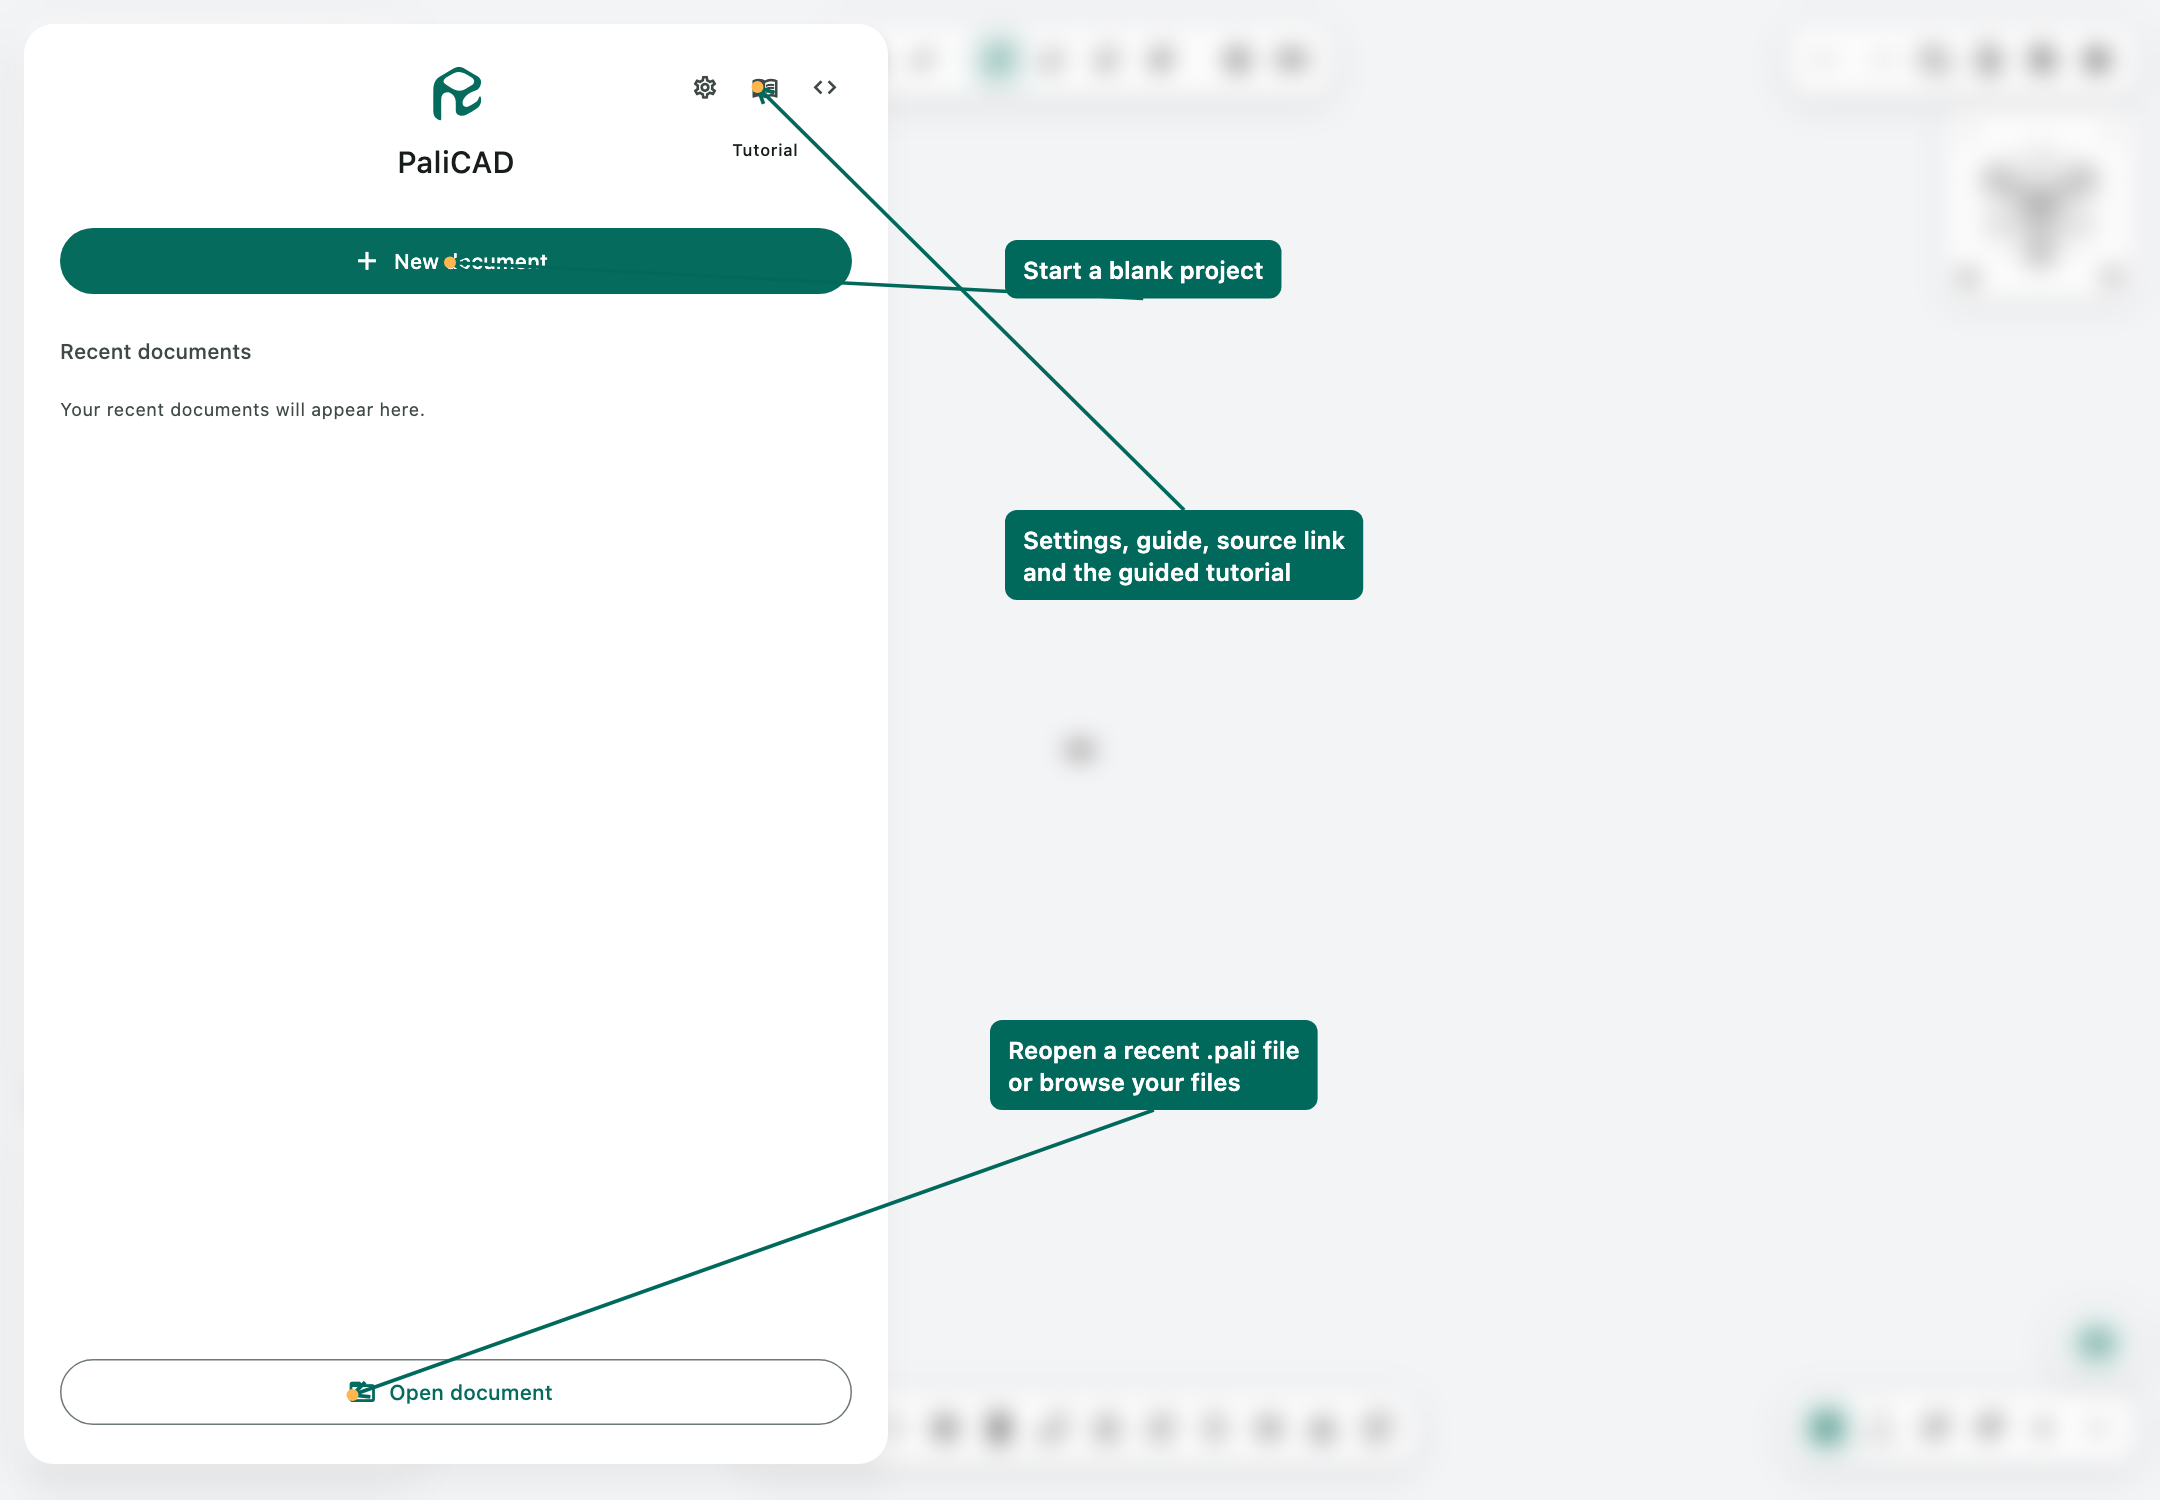Viewport: 2160px width, 1500px height.
Task: Click 'Your recent documents will appear here.' text
Action: click(x=243, y=410)
